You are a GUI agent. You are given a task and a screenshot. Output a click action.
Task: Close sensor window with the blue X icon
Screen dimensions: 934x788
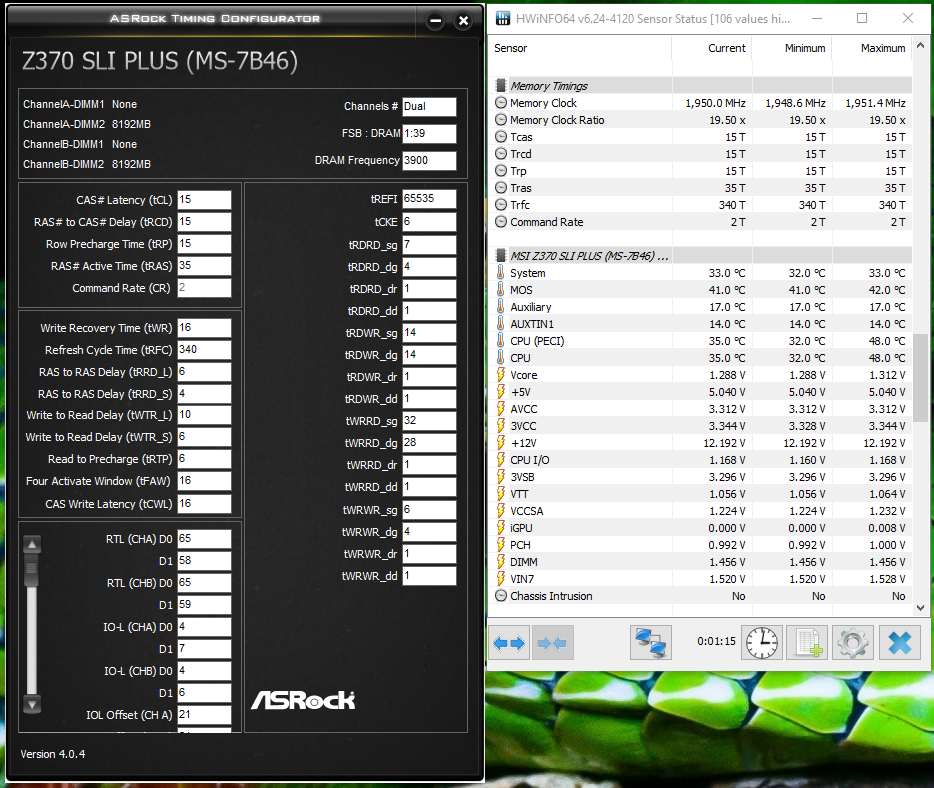click(899, 643)
